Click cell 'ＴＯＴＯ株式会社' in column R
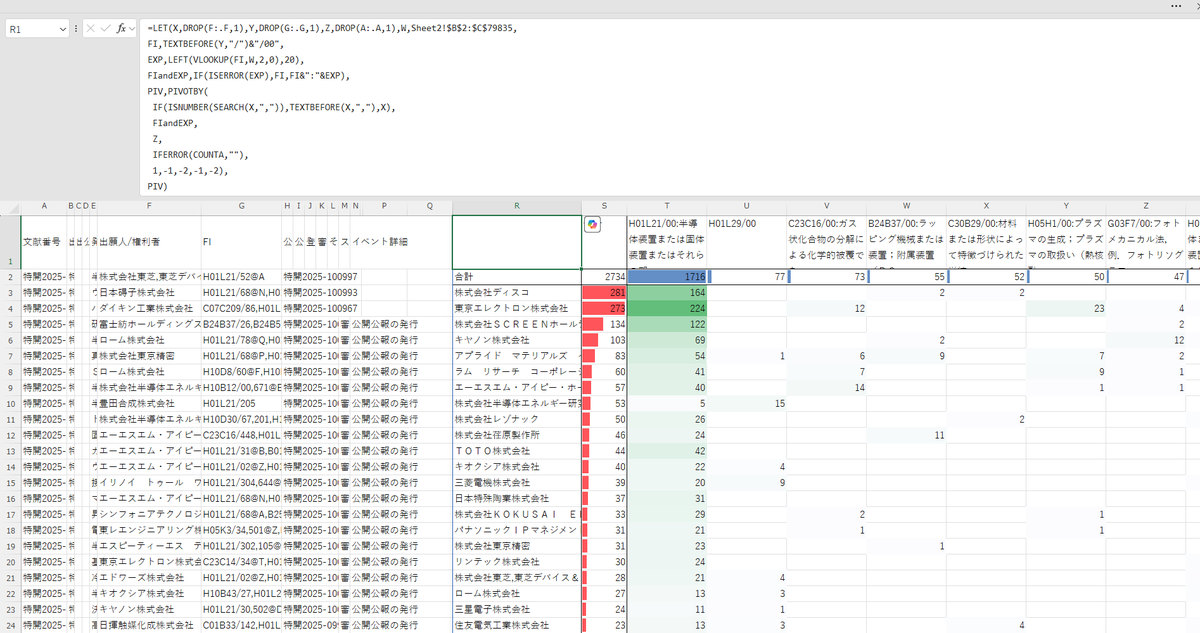 pyautogui.click(x=517, y=450)
